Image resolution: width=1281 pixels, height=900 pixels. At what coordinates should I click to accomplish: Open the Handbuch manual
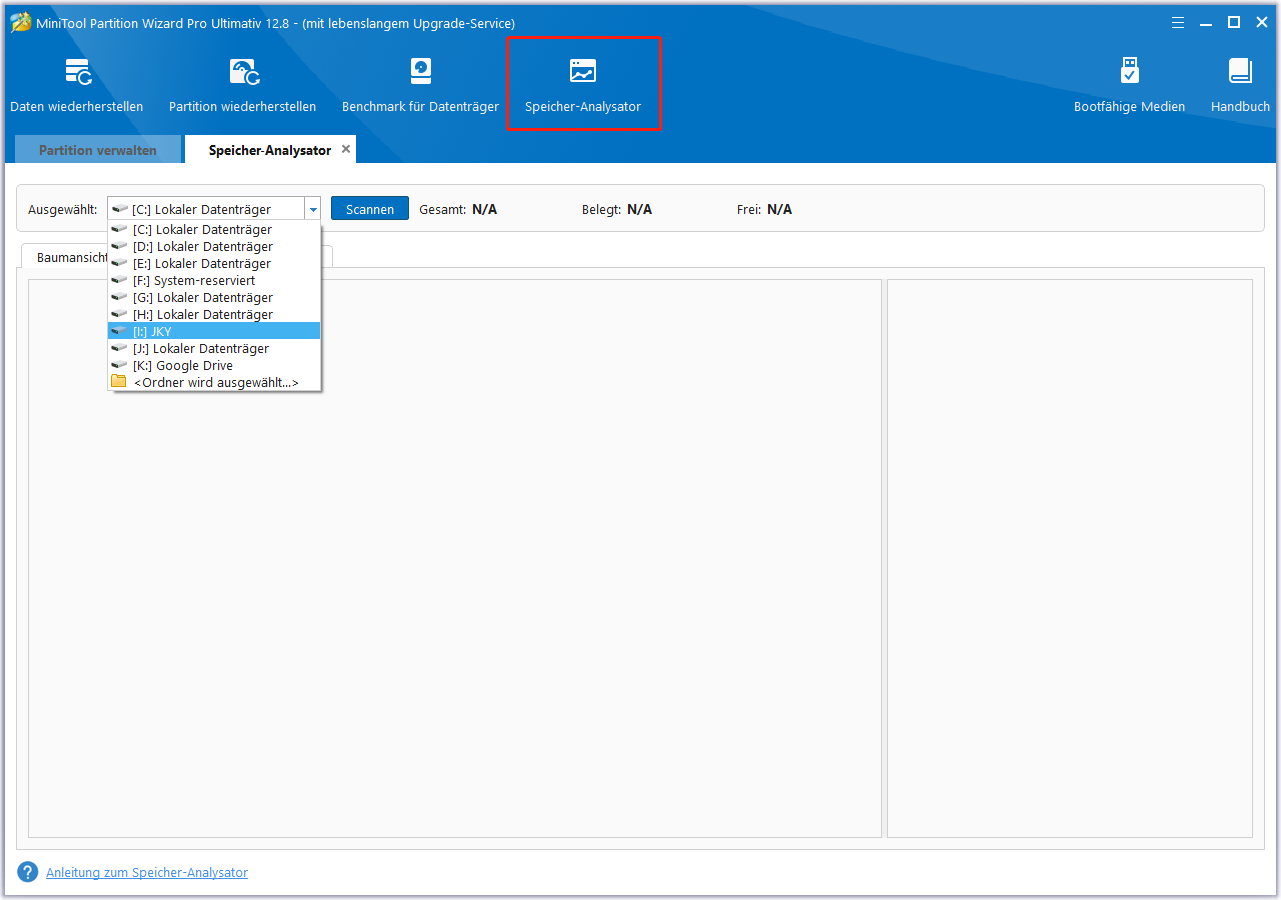coord(1240,85)
